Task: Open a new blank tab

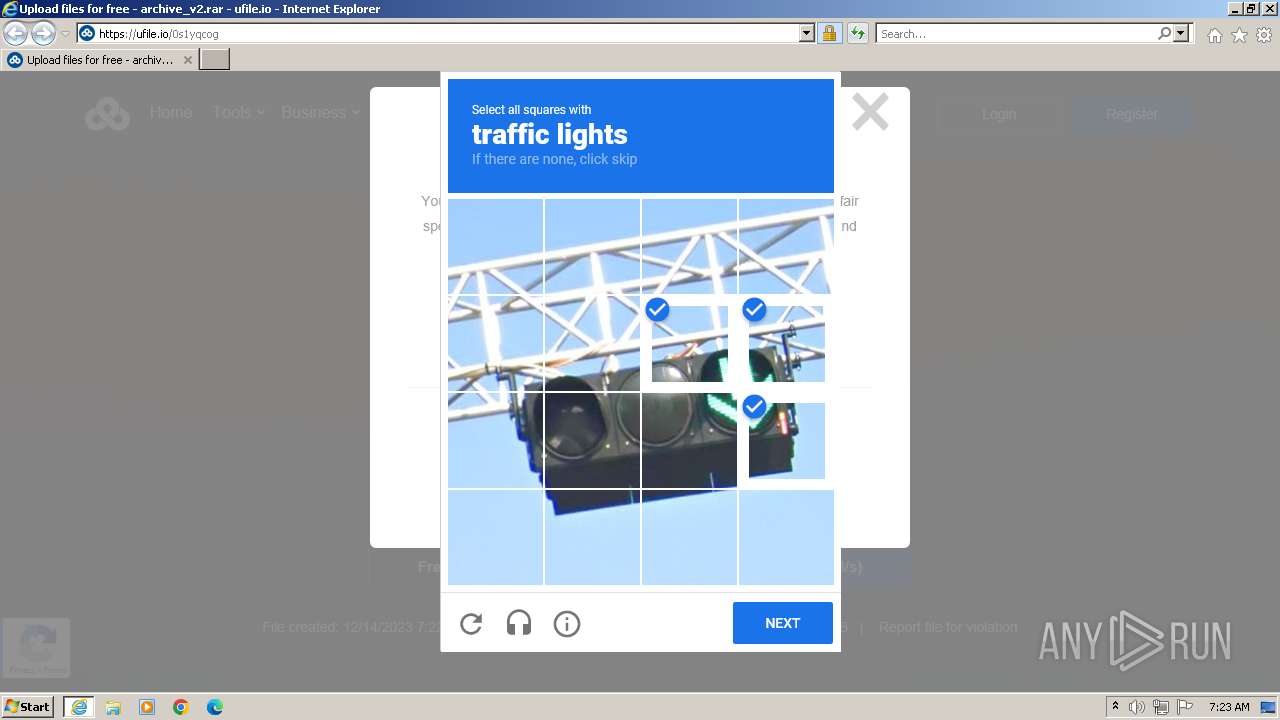Action: tap(215, 60)
